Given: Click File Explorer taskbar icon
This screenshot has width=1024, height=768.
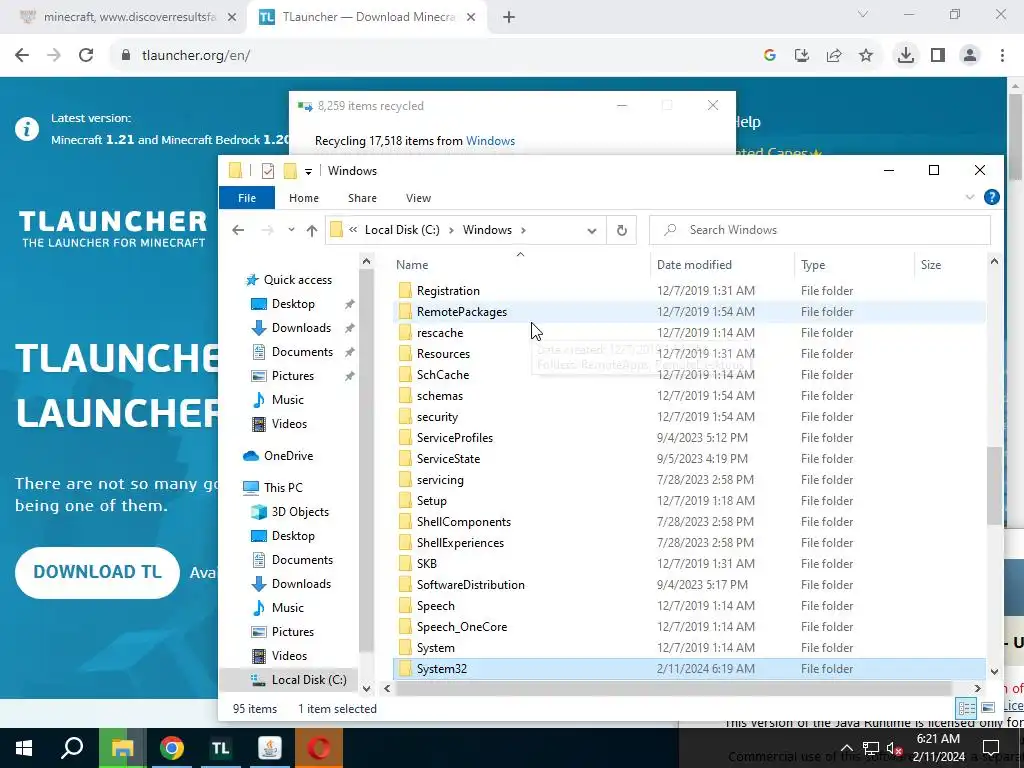Looking at the screenshot, I should (122, 748).
